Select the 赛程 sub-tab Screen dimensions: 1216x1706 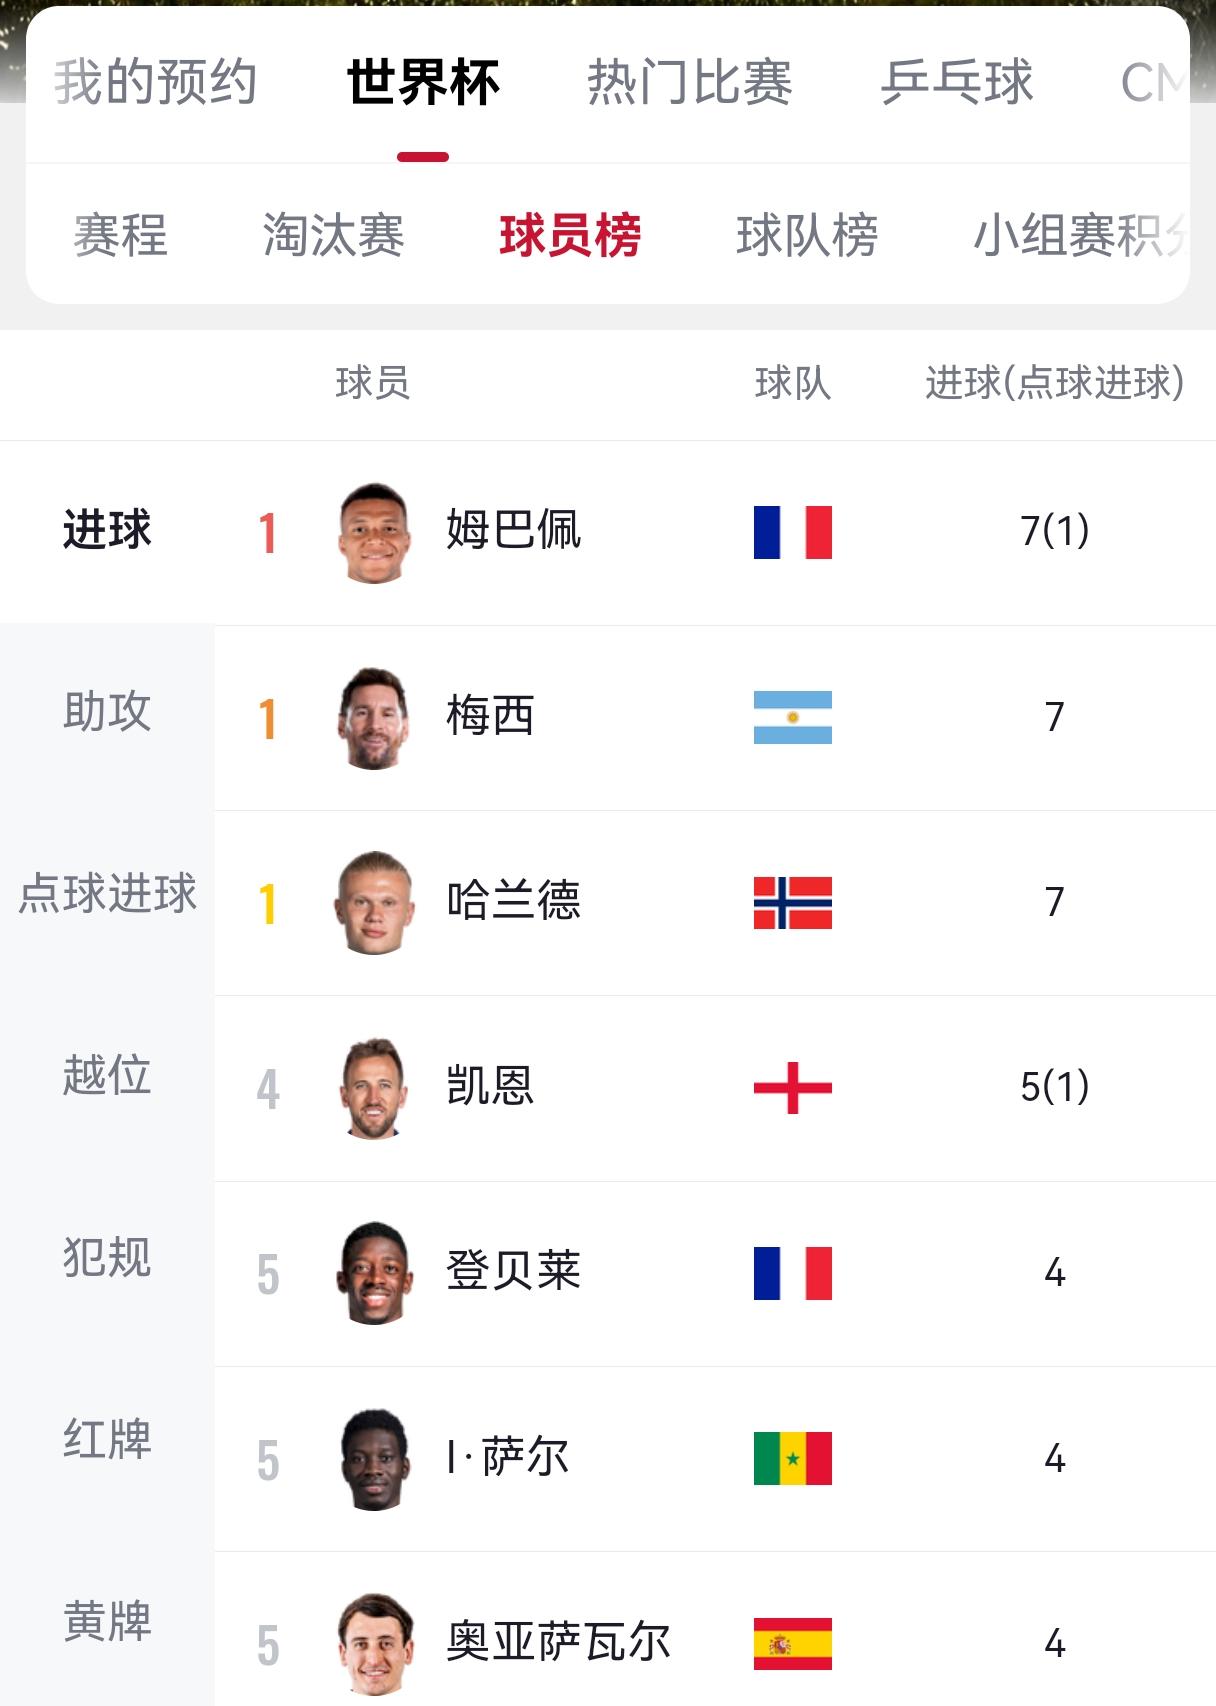pos(120,236)
